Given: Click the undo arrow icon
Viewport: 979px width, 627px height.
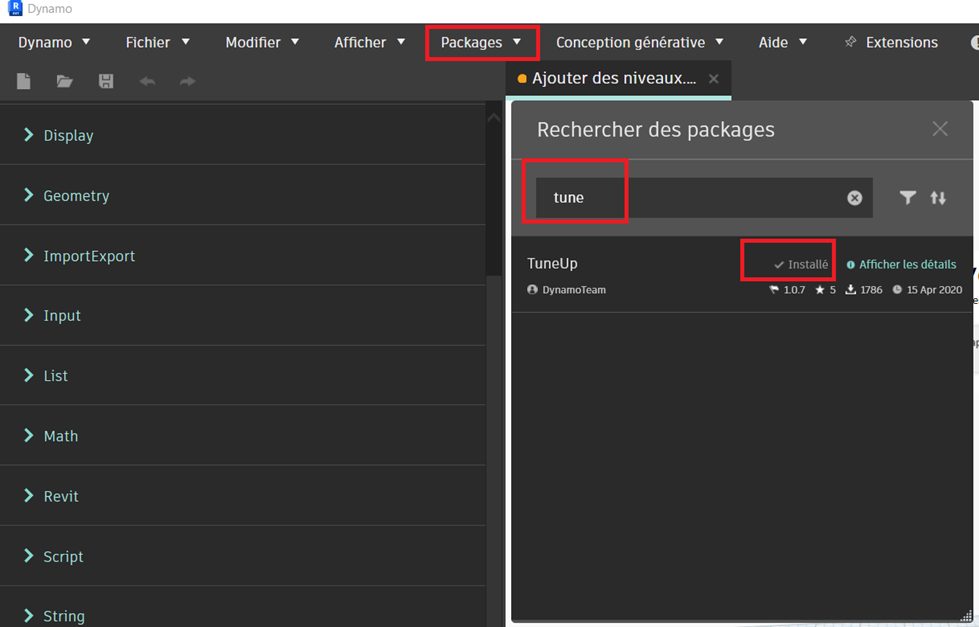Looking at the screenshot, I should pos(147,81).
